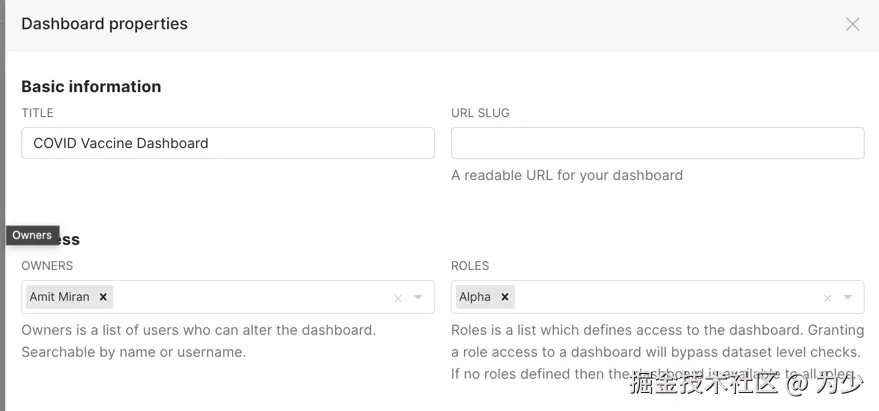Click the TITLE field label
The height and width of the screenshot is (411, 879).
click(x=37, y=113)
